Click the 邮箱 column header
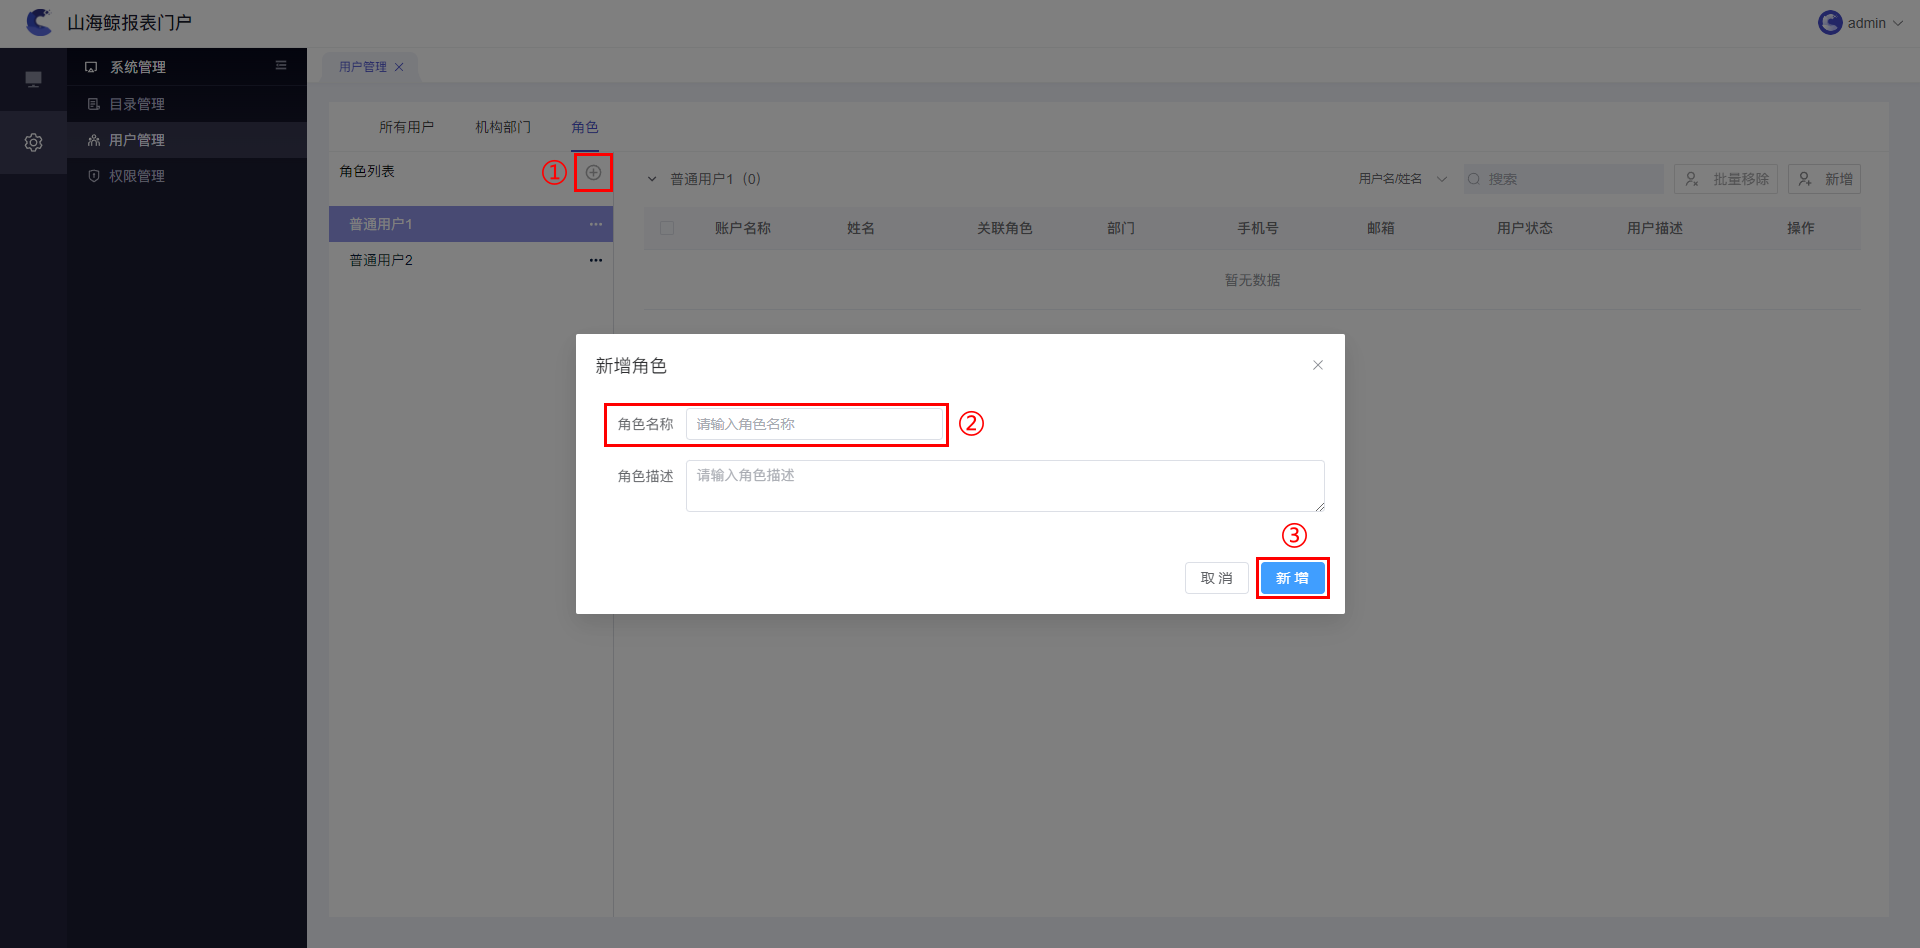Screen dimensions: 1920x948 [x=1381, y=228]
